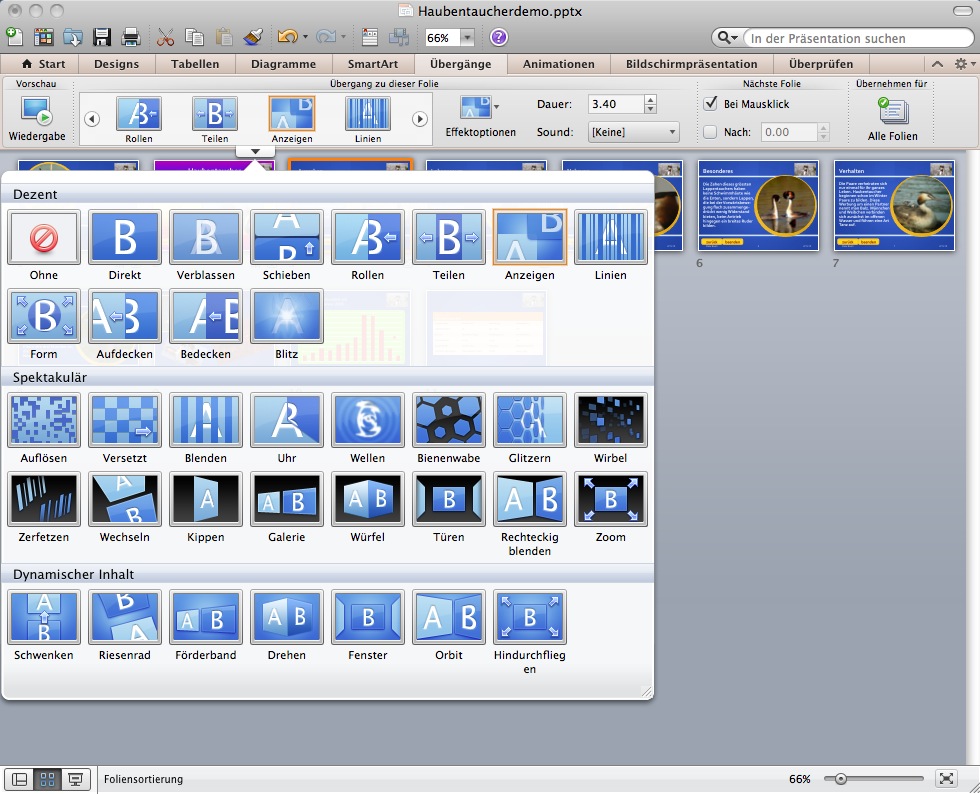The height and width of the screenshot is (794, 980).
Task: Switch to the Designs tab
Action: [116, 64]
